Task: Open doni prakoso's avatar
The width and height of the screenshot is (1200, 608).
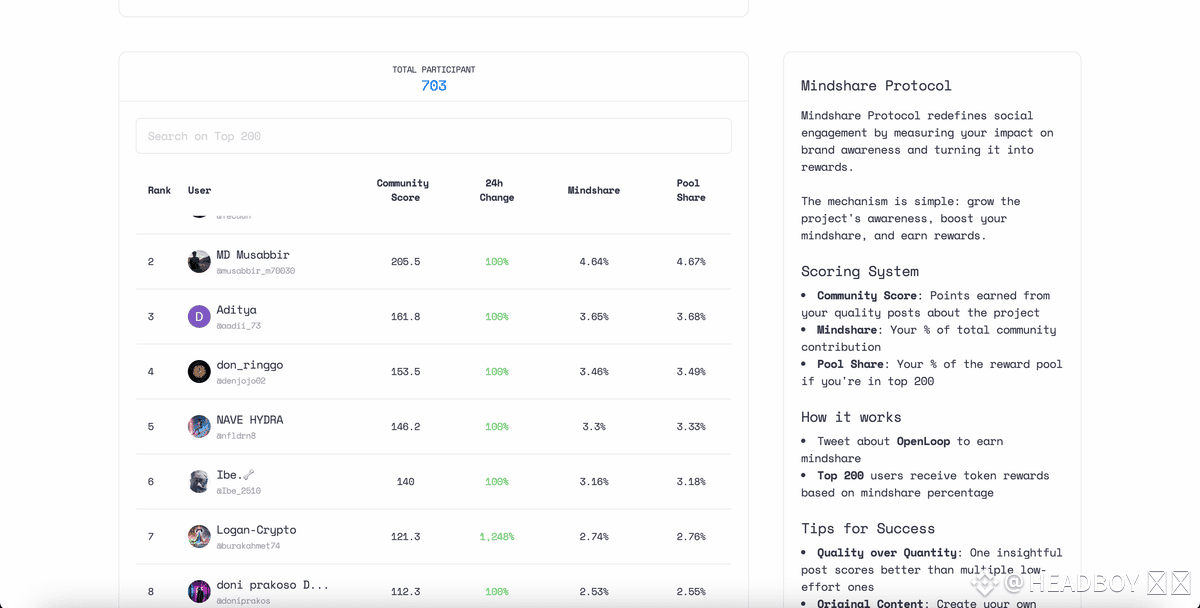Action: pyautogui.click(x=199, y=592)
